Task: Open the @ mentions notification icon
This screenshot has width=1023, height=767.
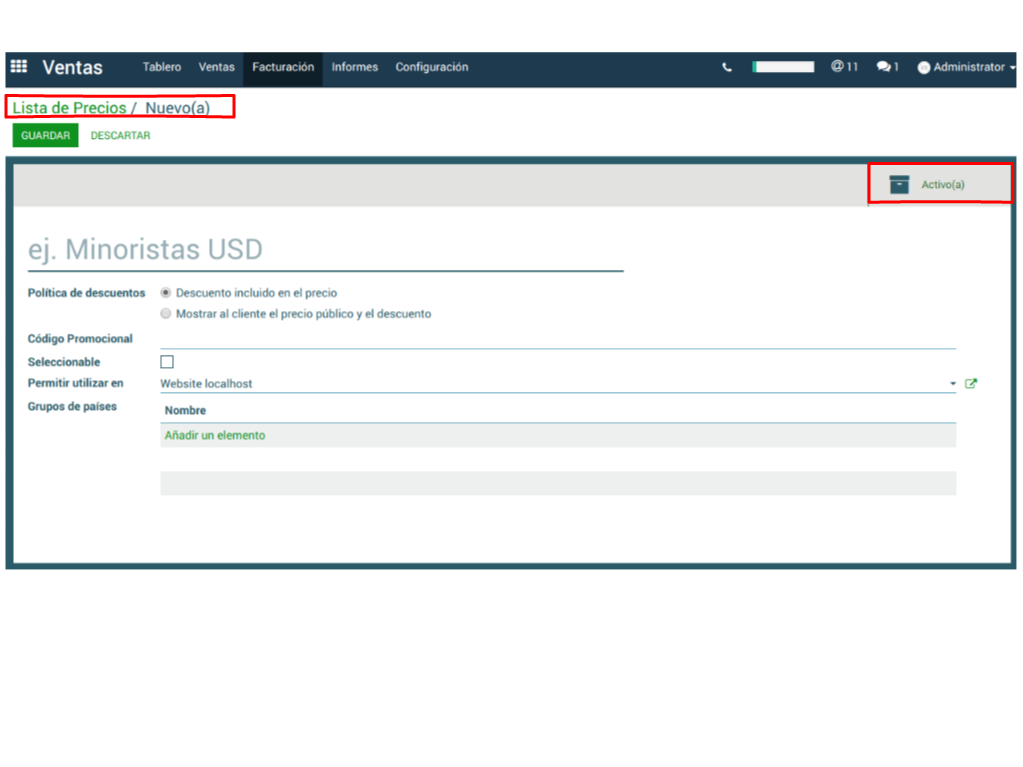Action: point(837,67)
